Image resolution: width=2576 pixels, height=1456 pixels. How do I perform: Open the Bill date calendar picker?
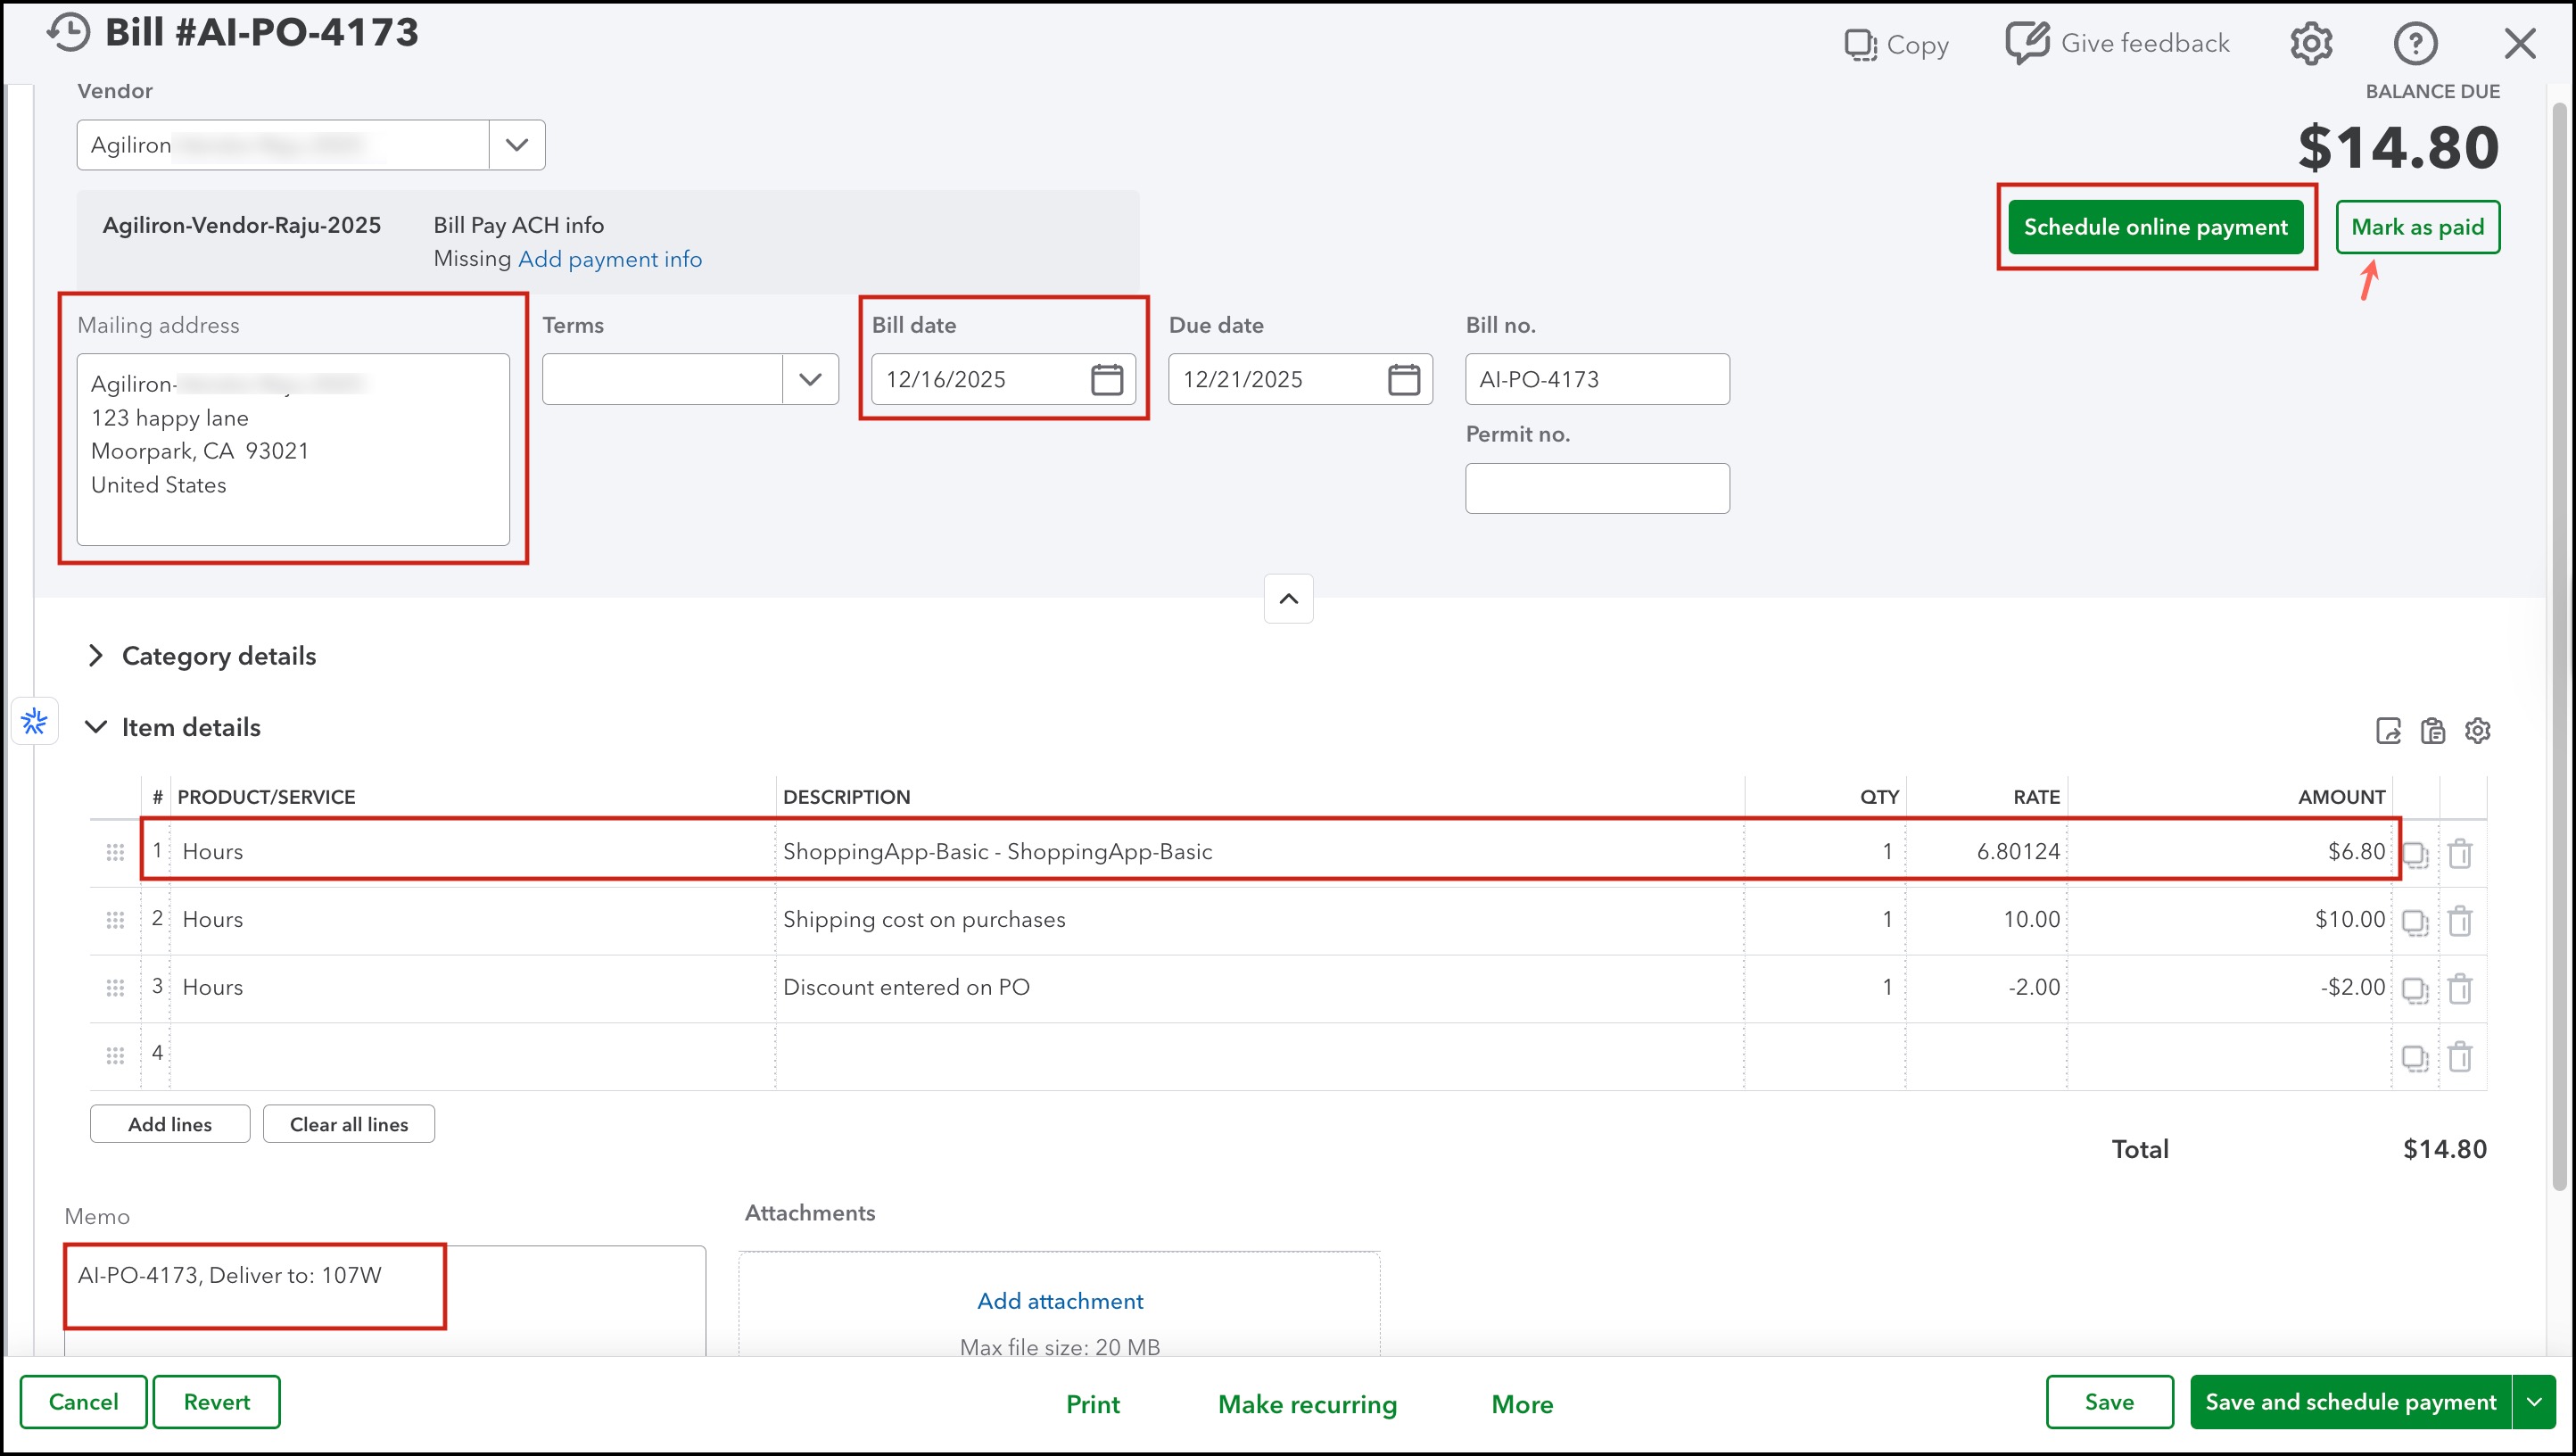[x=1106, y=379]
